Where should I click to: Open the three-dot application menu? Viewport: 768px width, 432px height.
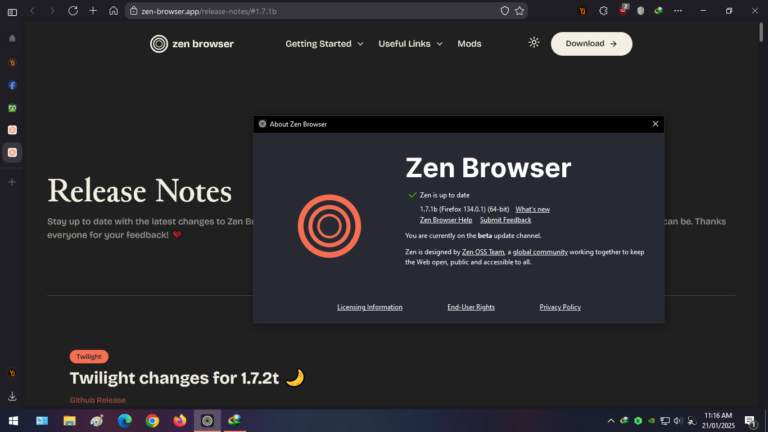pyautogui.click(x=678, y=11)
